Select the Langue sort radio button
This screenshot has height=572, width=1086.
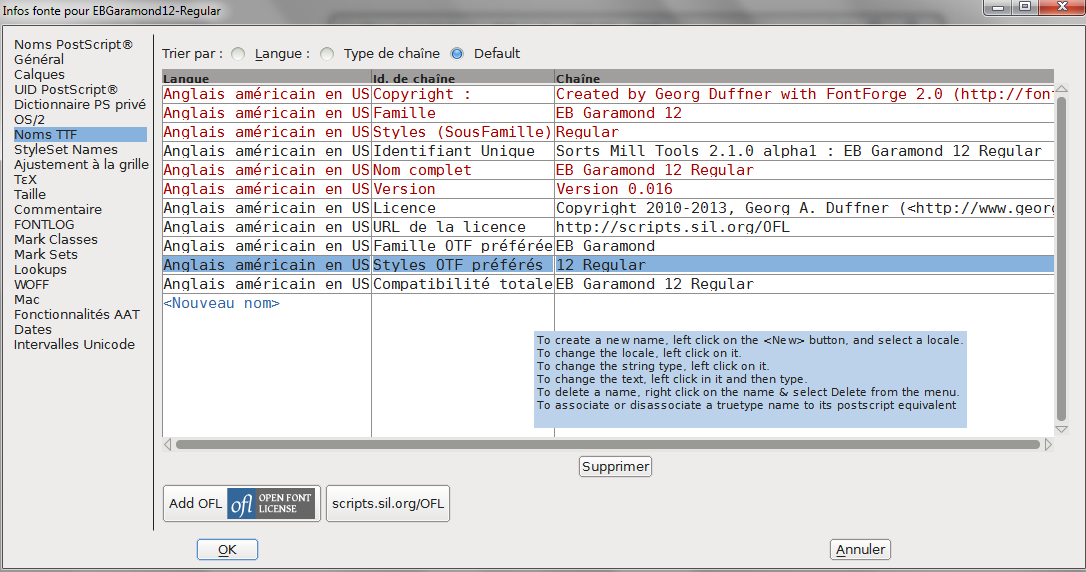coord(238,54)
